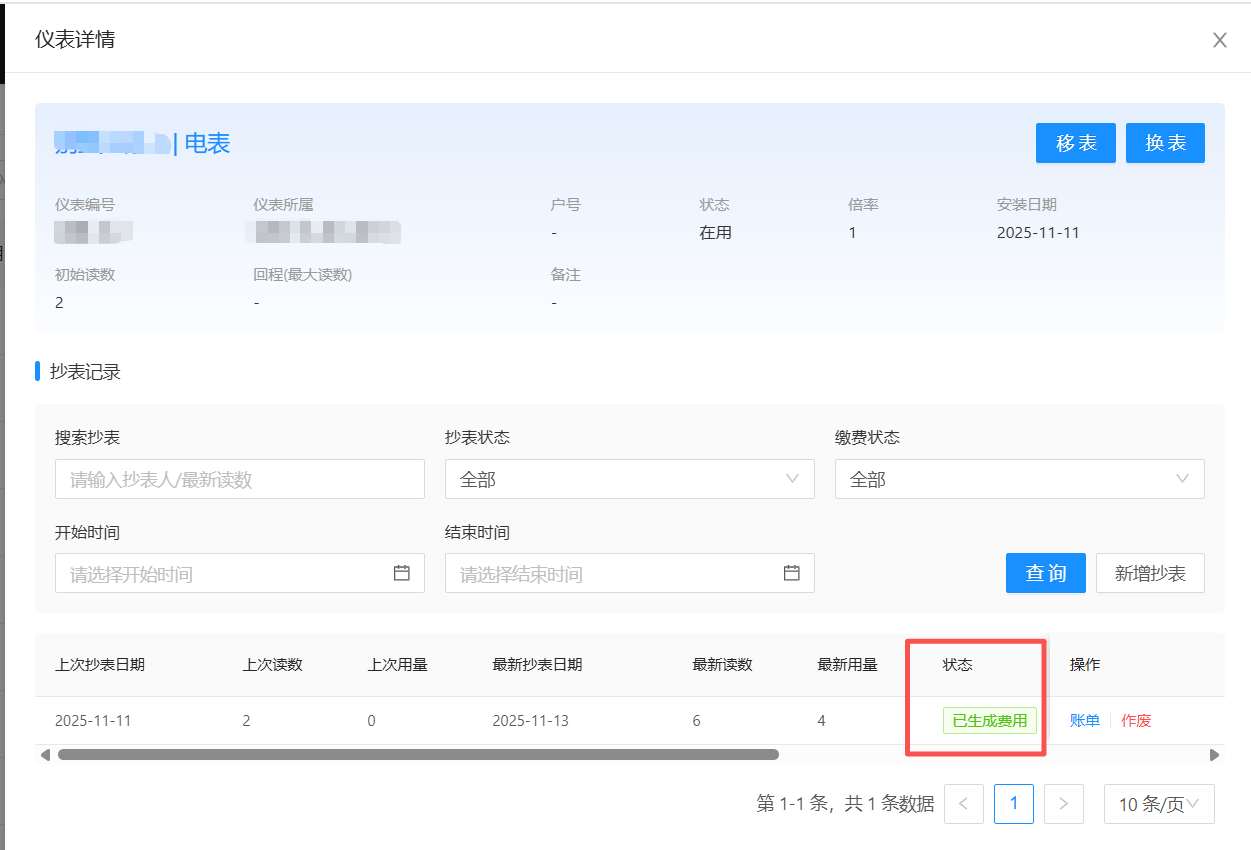Expand the 缴费状态 dropdown
The height and width of the screenshot is (850, 1251).
pyautogui.click(x=1019, y=479)
